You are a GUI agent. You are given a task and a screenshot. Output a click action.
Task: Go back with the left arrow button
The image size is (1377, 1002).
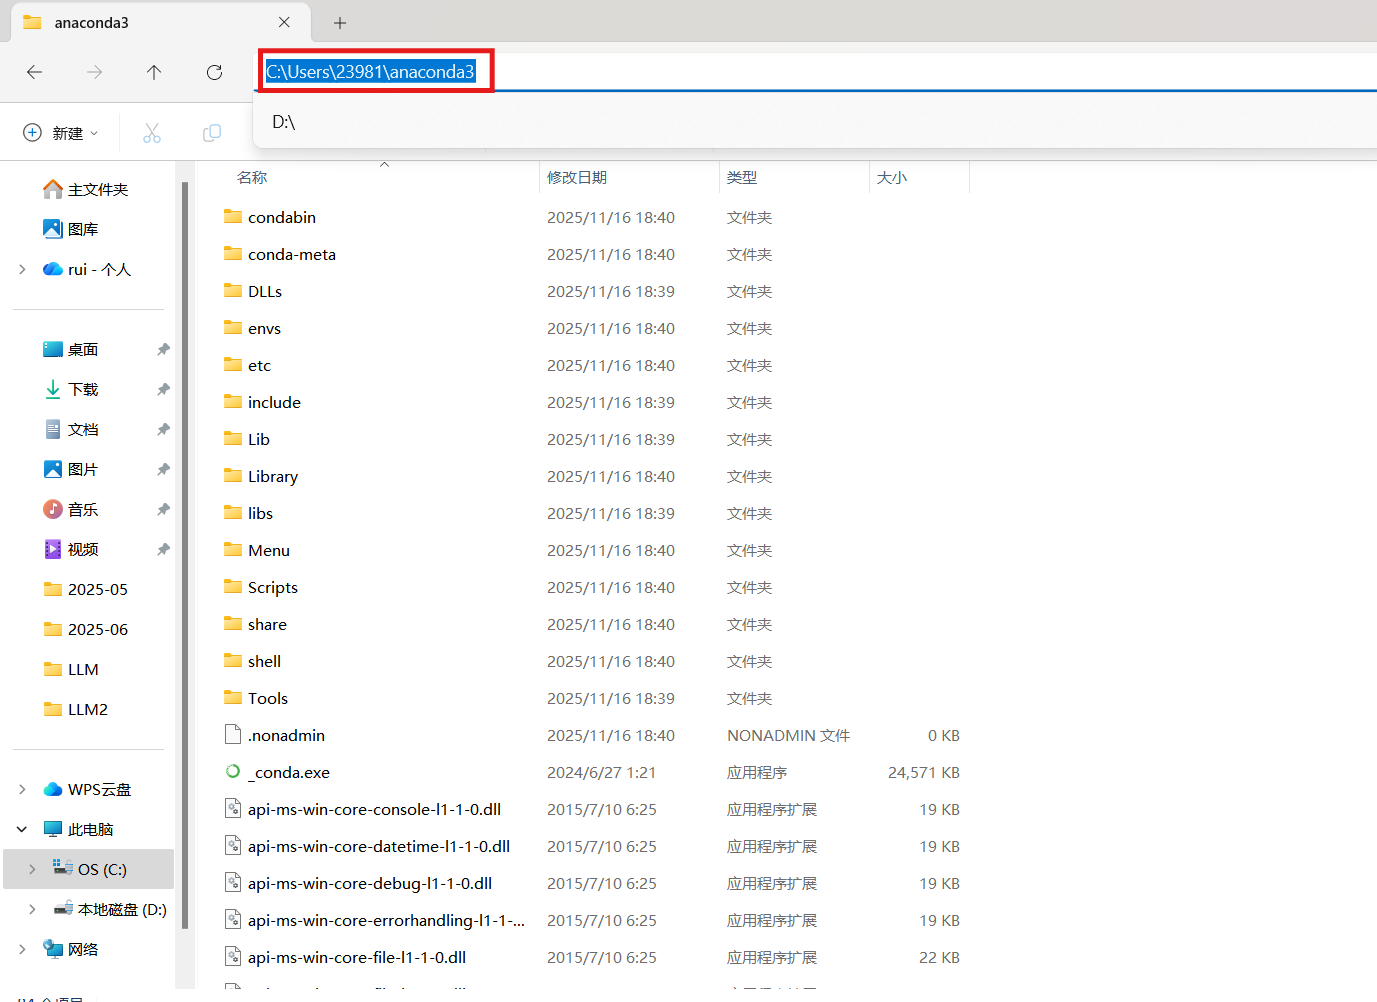[x=34, y=72]
